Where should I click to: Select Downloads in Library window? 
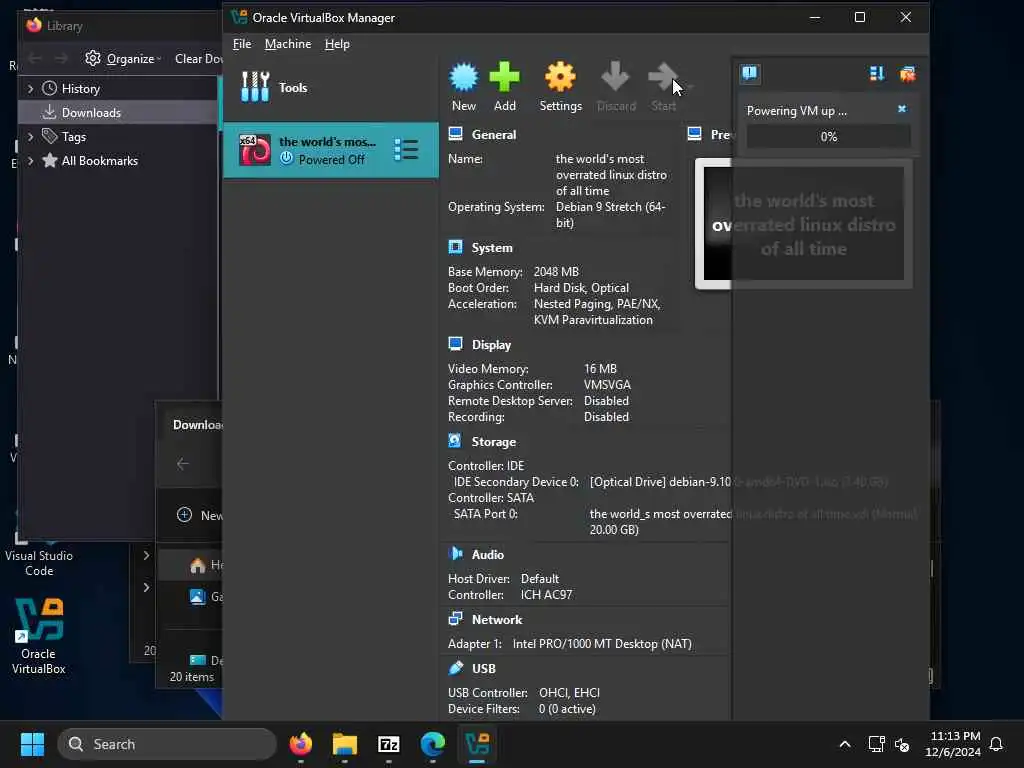click(119, 112)
